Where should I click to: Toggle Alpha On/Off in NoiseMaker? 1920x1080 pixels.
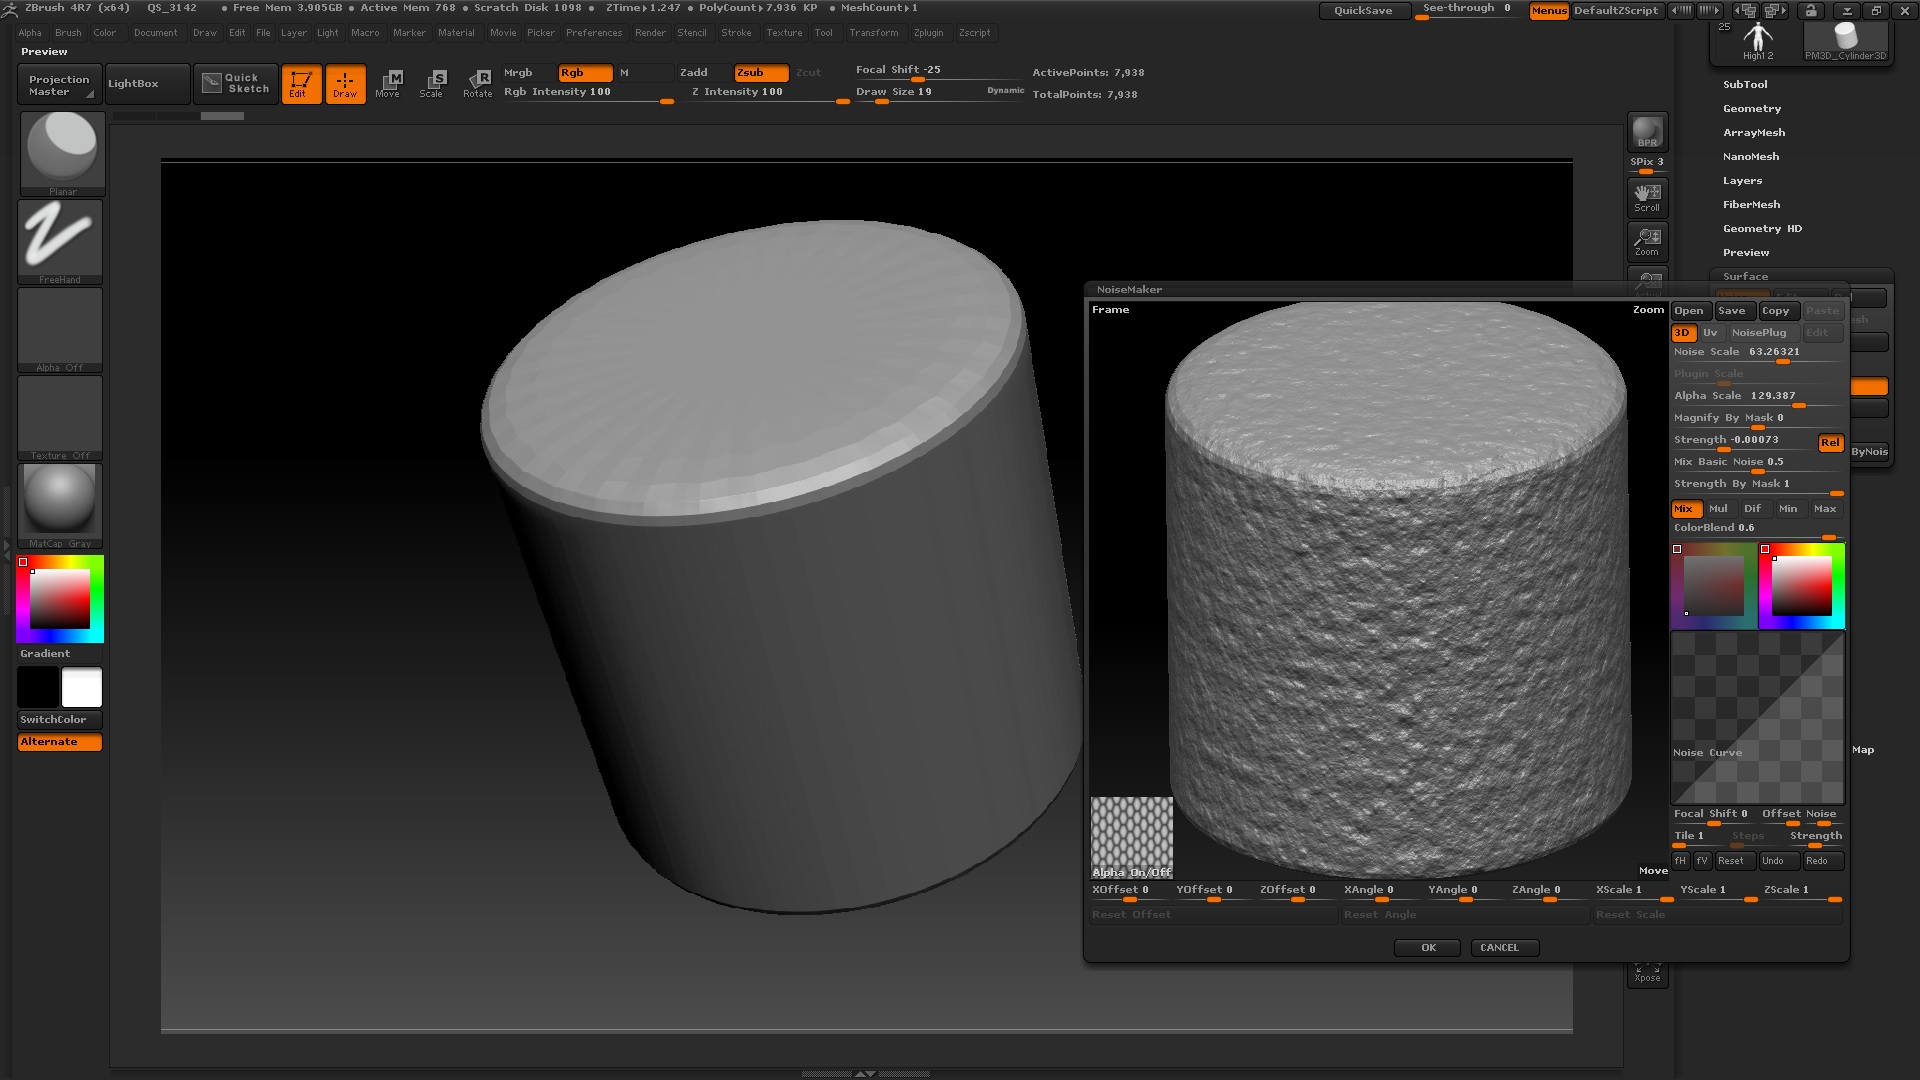click(x=1131, y=837)
